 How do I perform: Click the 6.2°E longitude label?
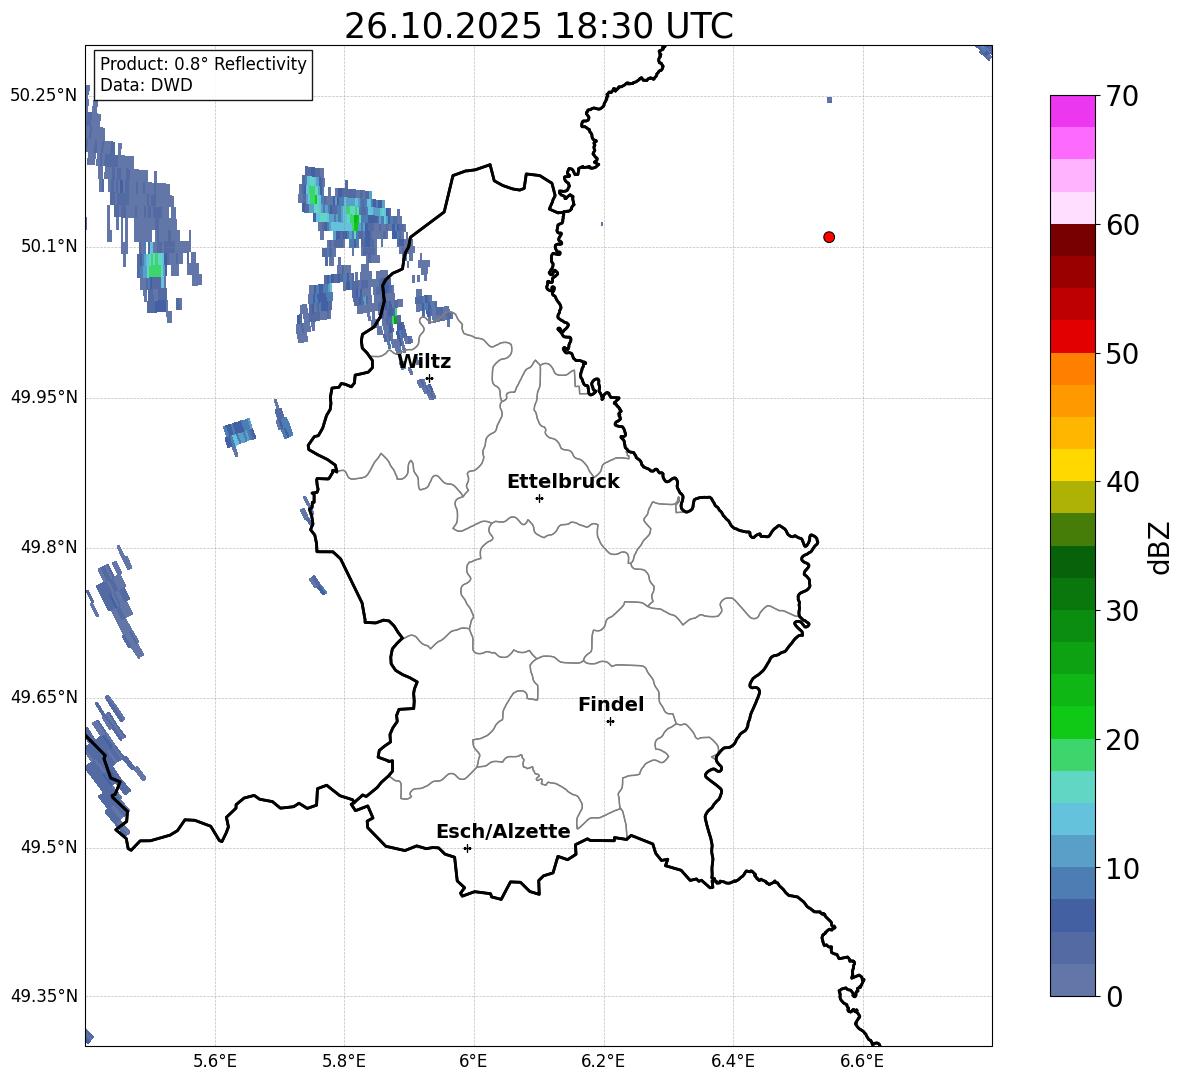[603, 1061]
